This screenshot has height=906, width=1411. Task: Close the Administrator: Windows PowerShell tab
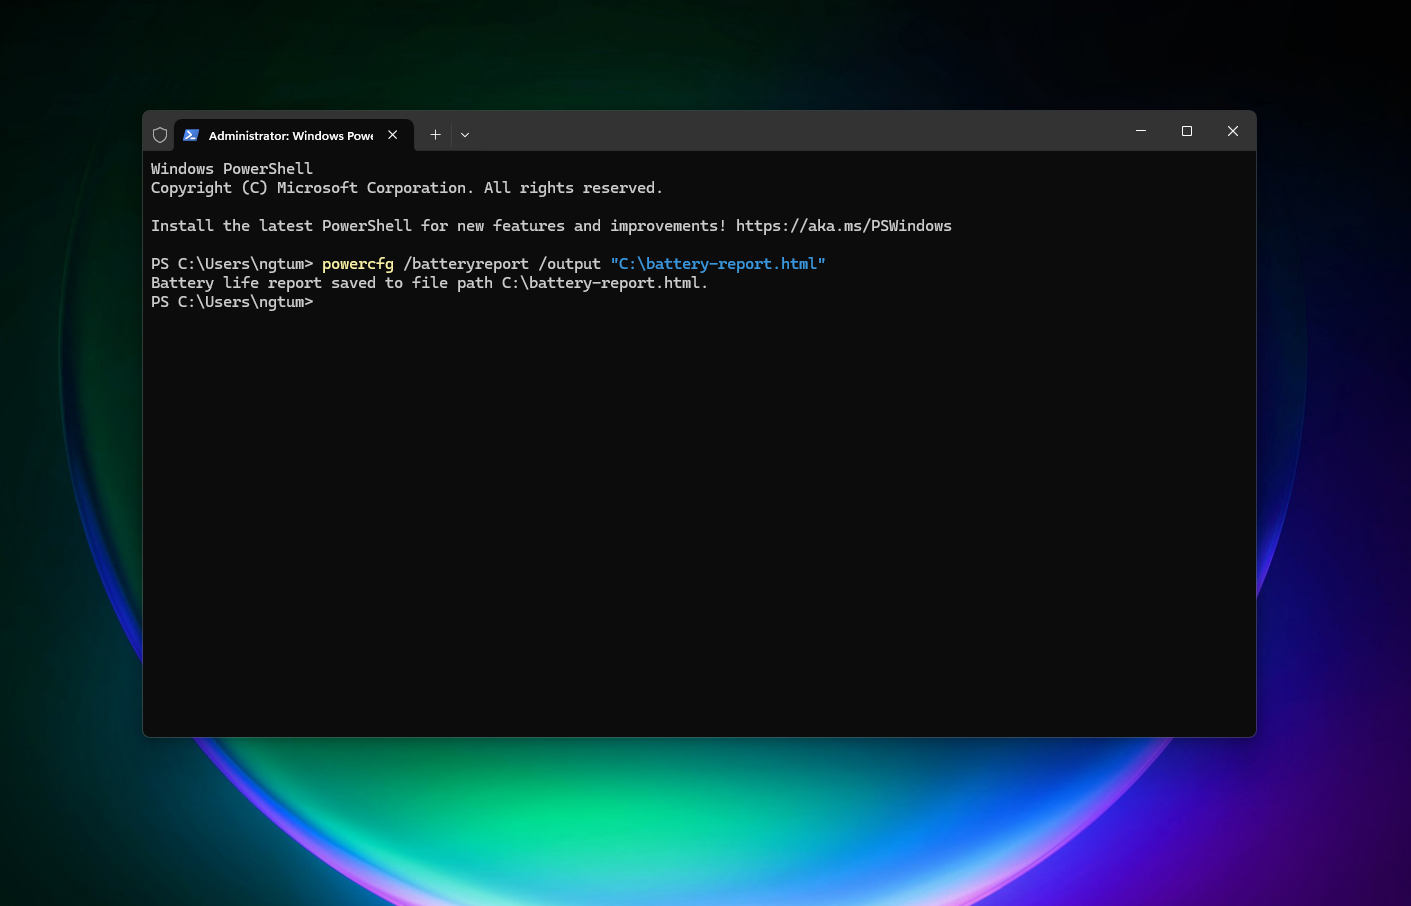click(393, 135)
